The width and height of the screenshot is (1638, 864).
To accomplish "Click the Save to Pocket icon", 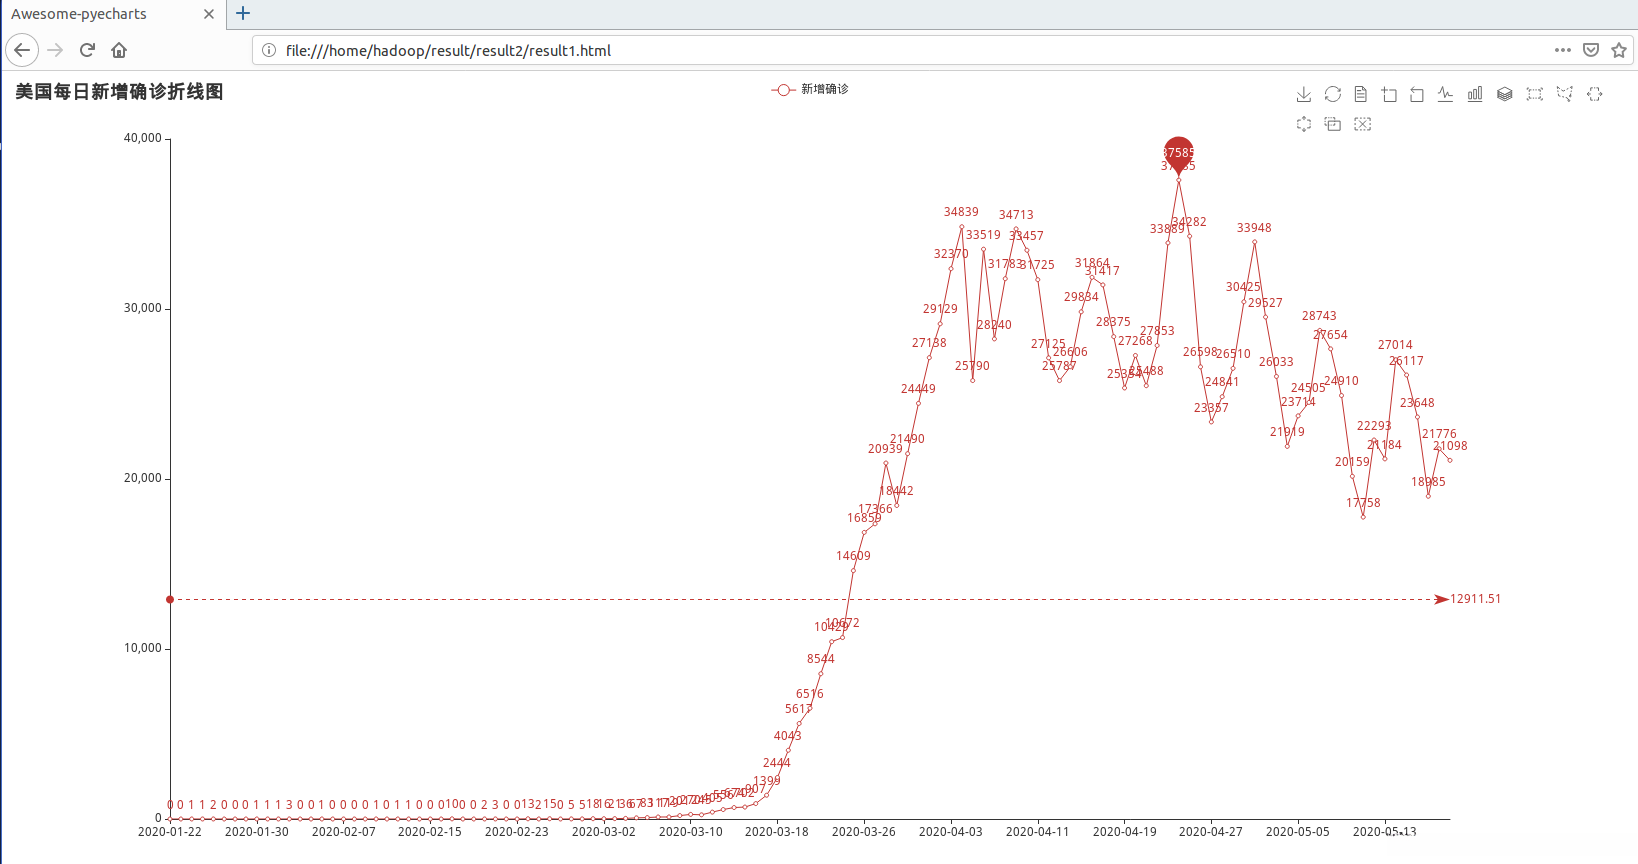I will [1591, 50].
